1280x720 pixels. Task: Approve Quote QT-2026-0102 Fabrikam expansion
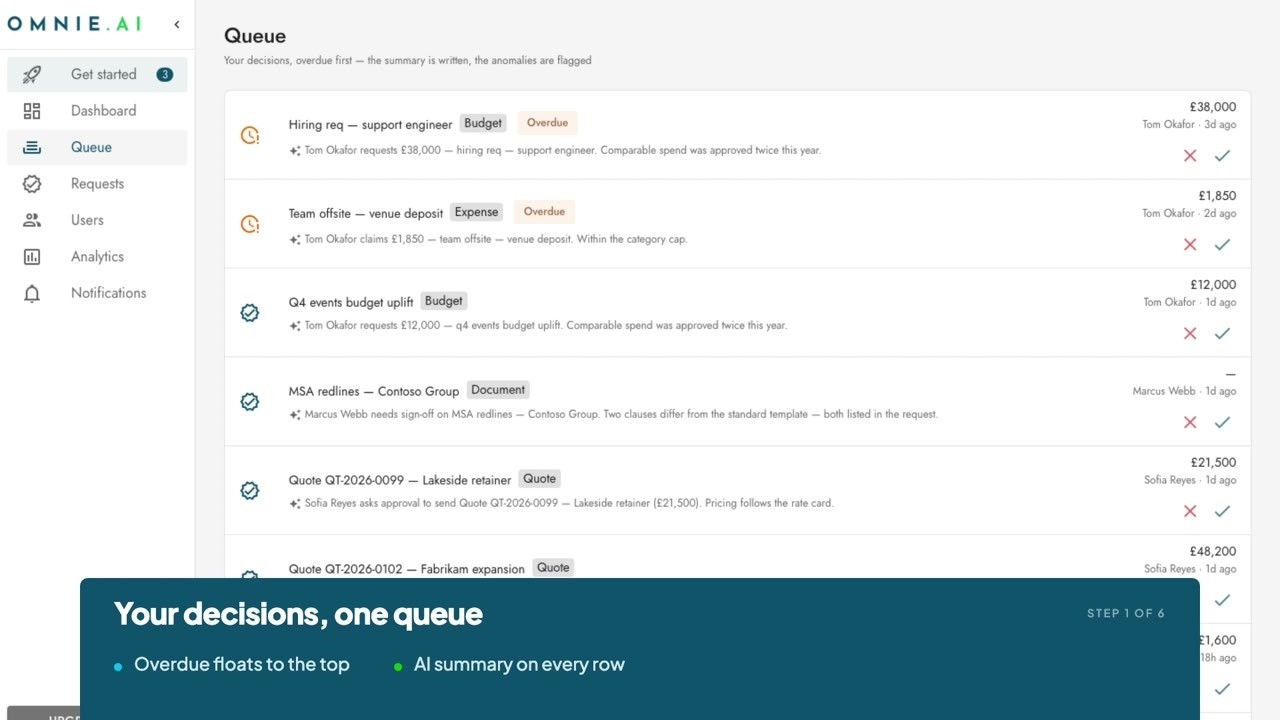coord(1222,600)
